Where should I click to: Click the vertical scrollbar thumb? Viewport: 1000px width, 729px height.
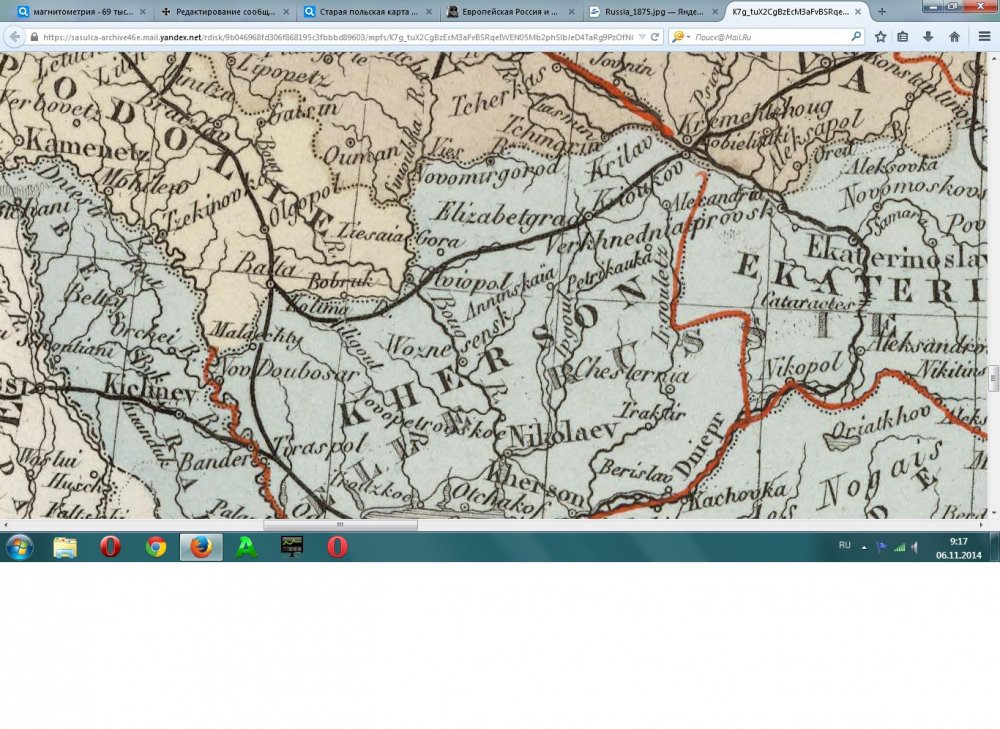[x=993, y=378]
